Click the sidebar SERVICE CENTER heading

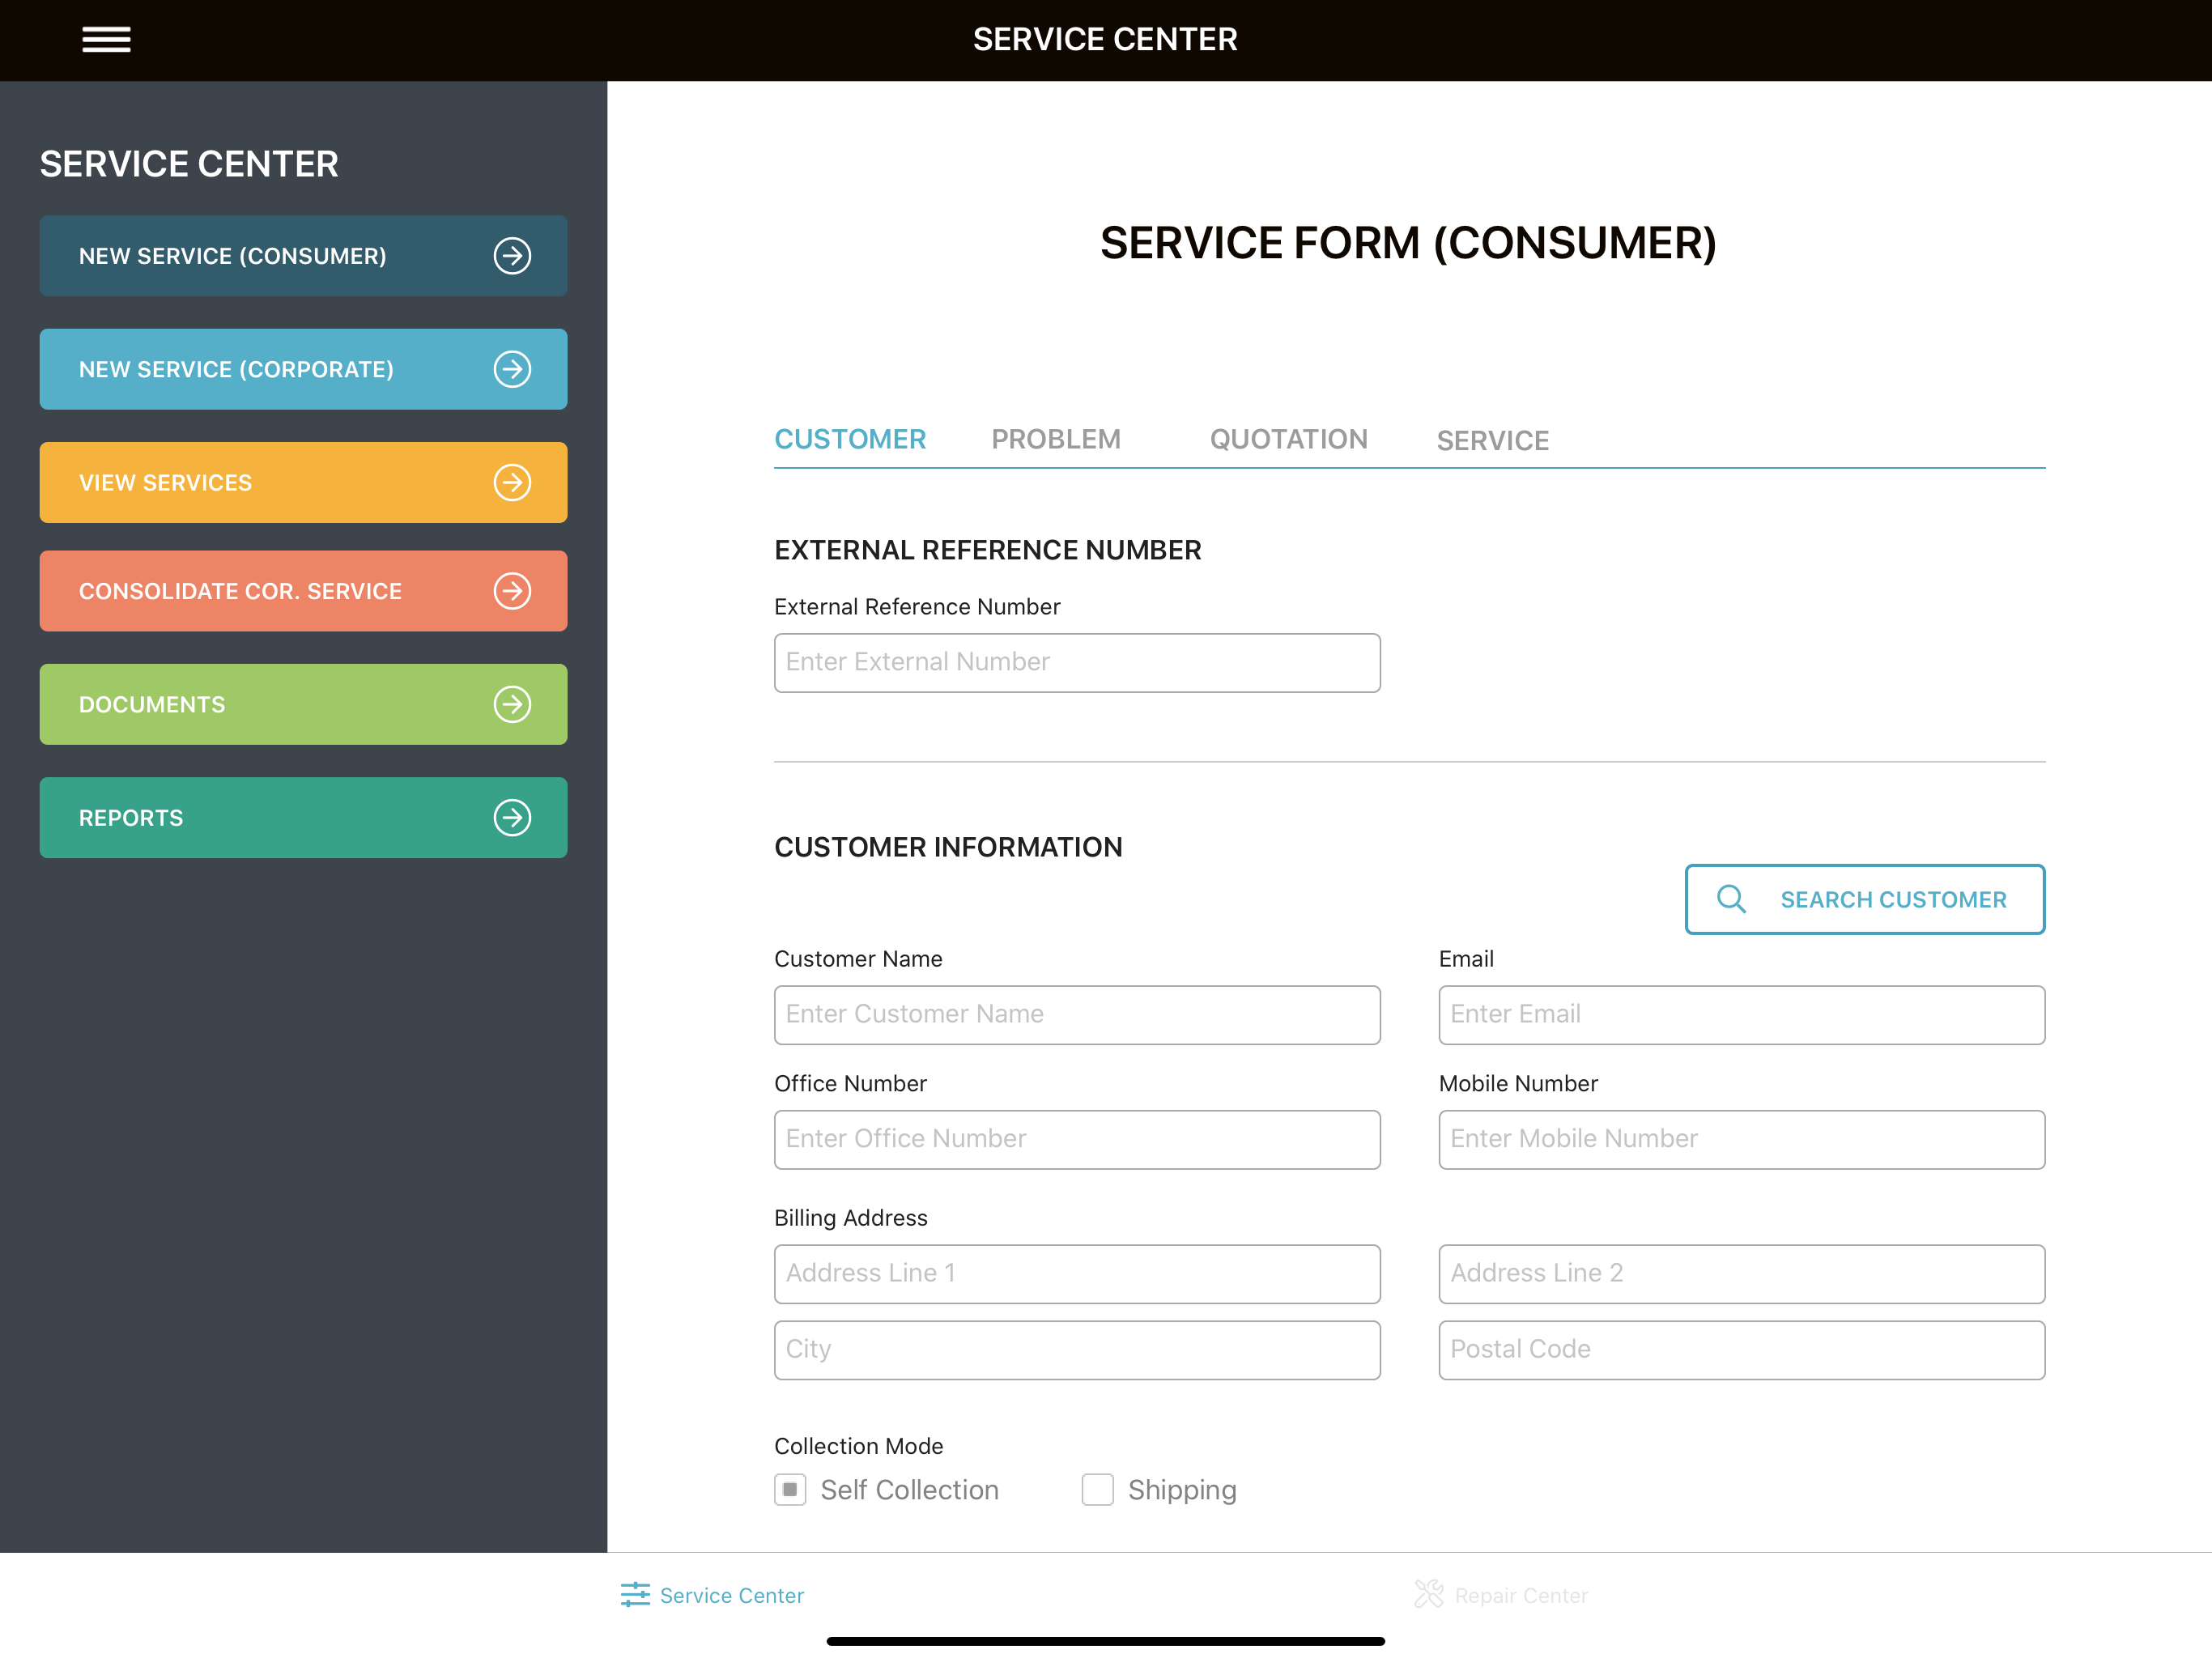click(189, 164)
